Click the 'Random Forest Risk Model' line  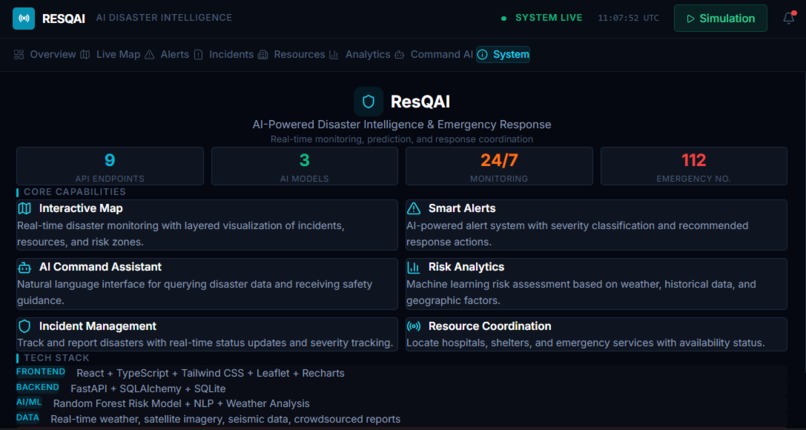point(181,404)
